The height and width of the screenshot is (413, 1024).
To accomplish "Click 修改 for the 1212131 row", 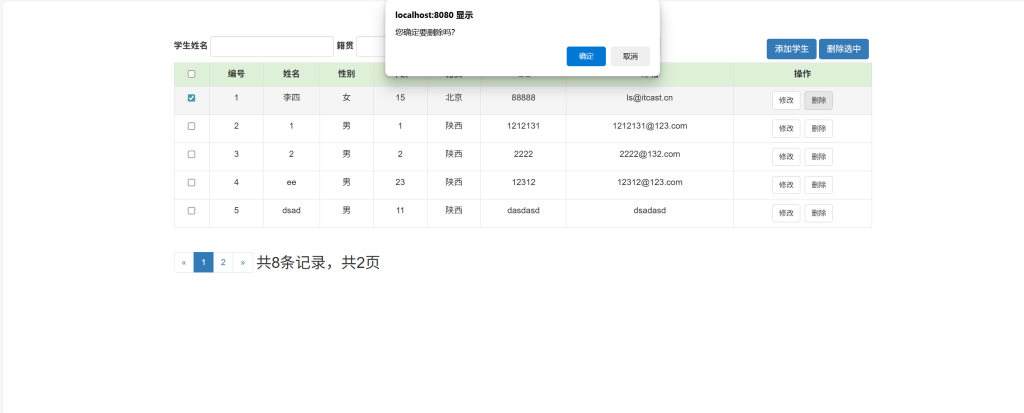I will pos(786,129).
